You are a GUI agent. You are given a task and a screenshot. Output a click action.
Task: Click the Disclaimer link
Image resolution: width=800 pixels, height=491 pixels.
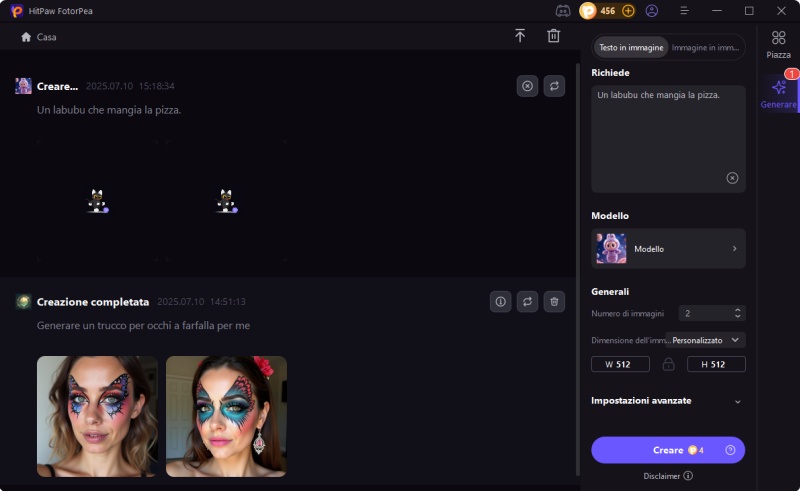[x=661, y=476]
